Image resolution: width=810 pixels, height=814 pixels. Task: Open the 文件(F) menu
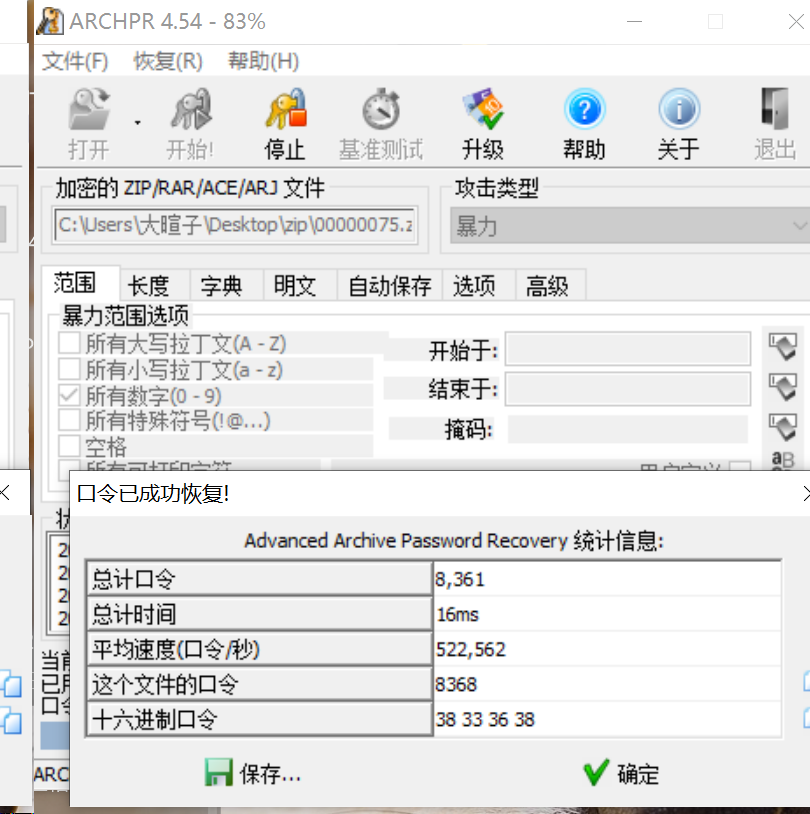[x=75, y=61]
